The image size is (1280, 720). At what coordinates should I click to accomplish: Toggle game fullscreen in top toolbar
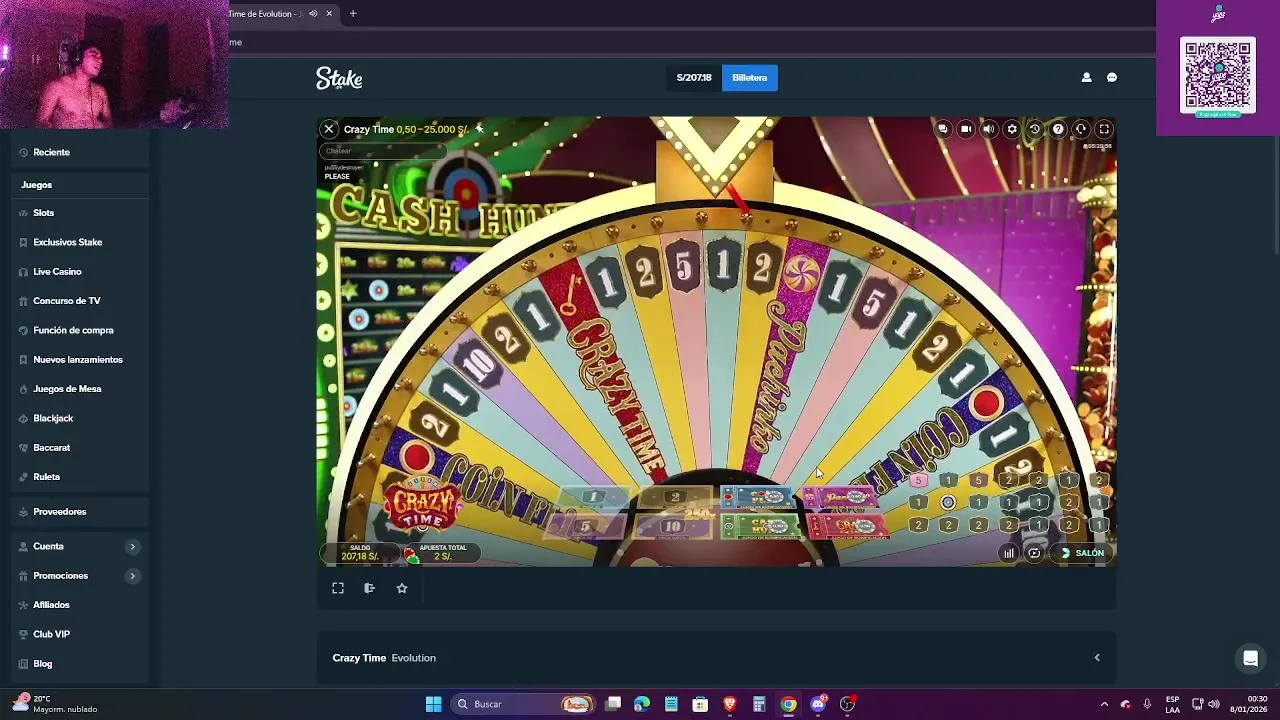[1104, 129]
